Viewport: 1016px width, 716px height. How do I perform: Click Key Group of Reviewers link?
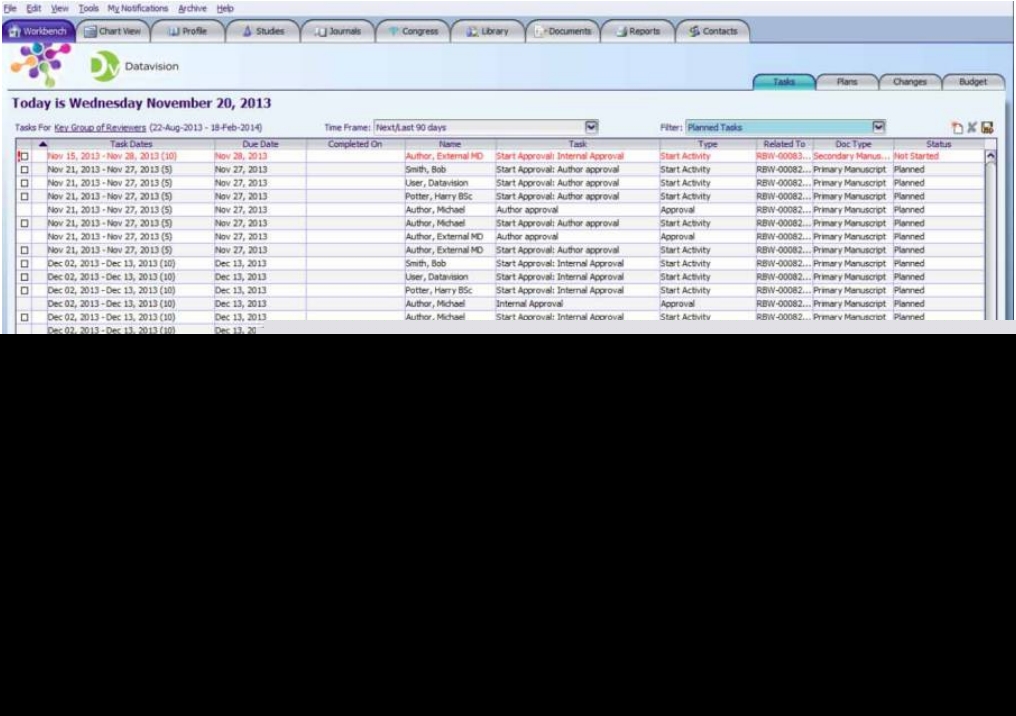[100, 128]
